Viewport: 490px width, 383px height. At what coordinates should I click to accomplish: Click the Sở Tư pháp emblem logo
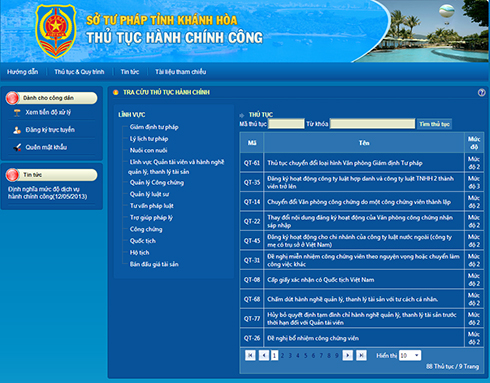tap(56, 31)
